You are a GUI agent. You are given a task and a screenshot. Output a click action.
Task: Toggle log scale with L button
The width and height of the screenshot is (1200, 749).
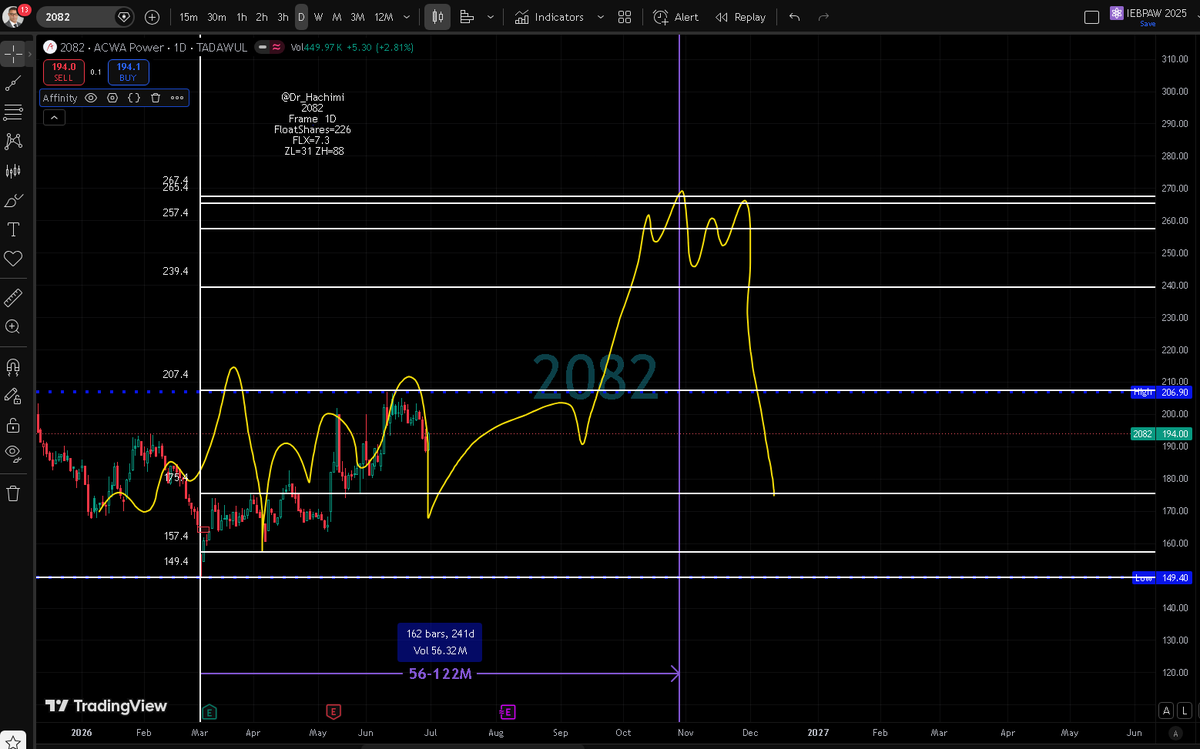click(x=1185, y=711)
